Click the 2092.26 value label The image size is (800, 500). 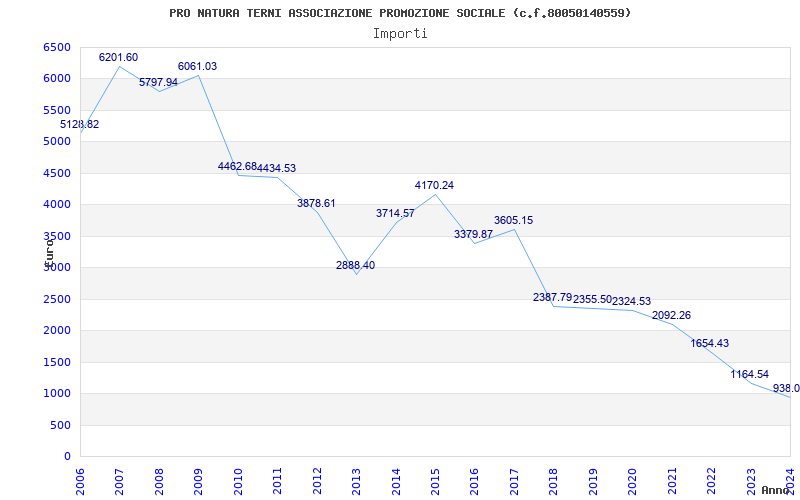(671, 316)
